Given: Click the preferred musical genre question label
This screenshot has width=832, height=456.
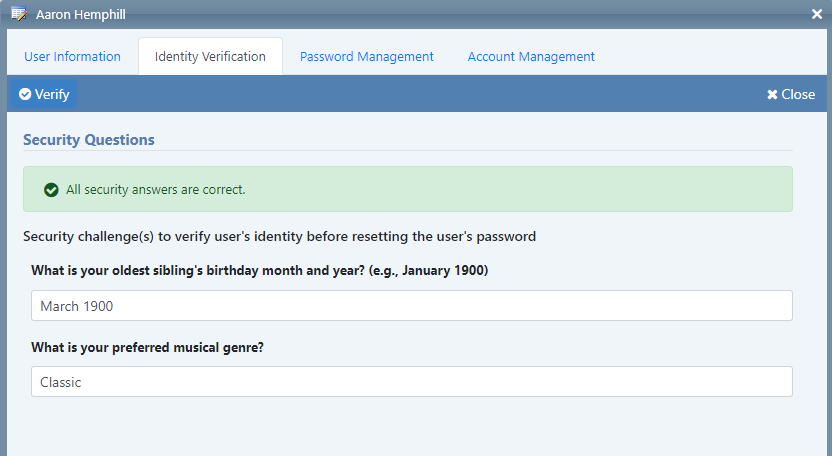Looking at the screenshot, I should [x=148, y=347].
